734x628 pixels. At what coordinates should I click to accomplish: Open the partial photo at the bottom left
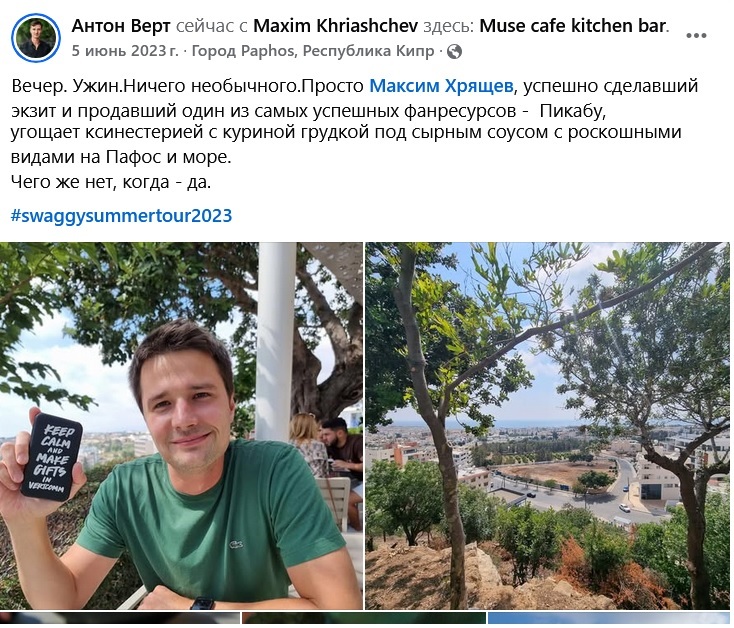pos(120,619)
